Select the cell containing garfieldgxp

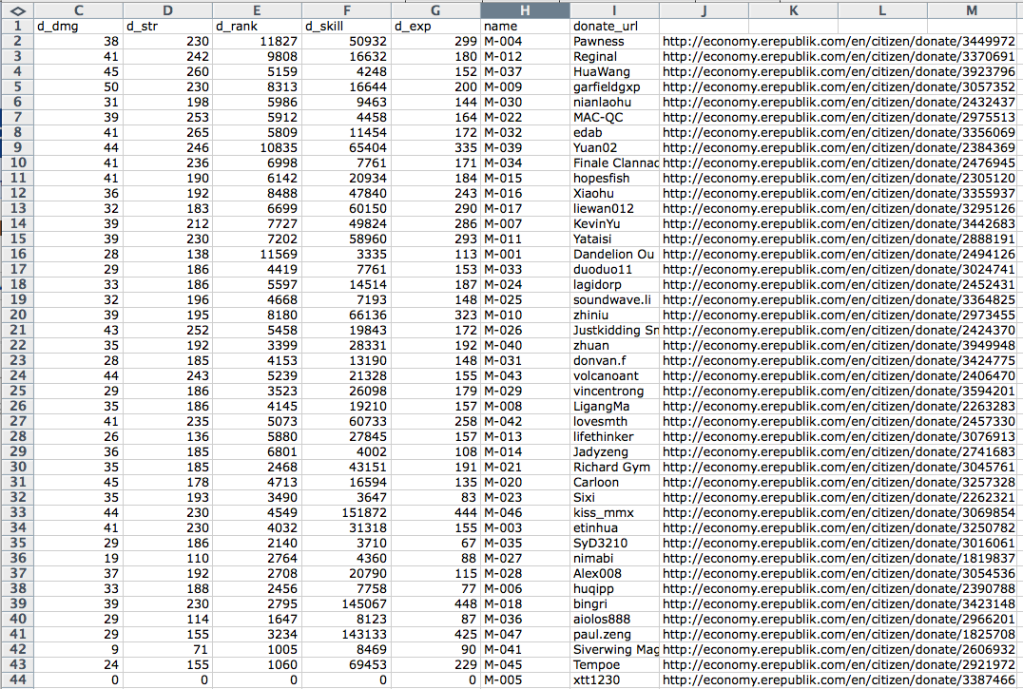coord(614,87)
